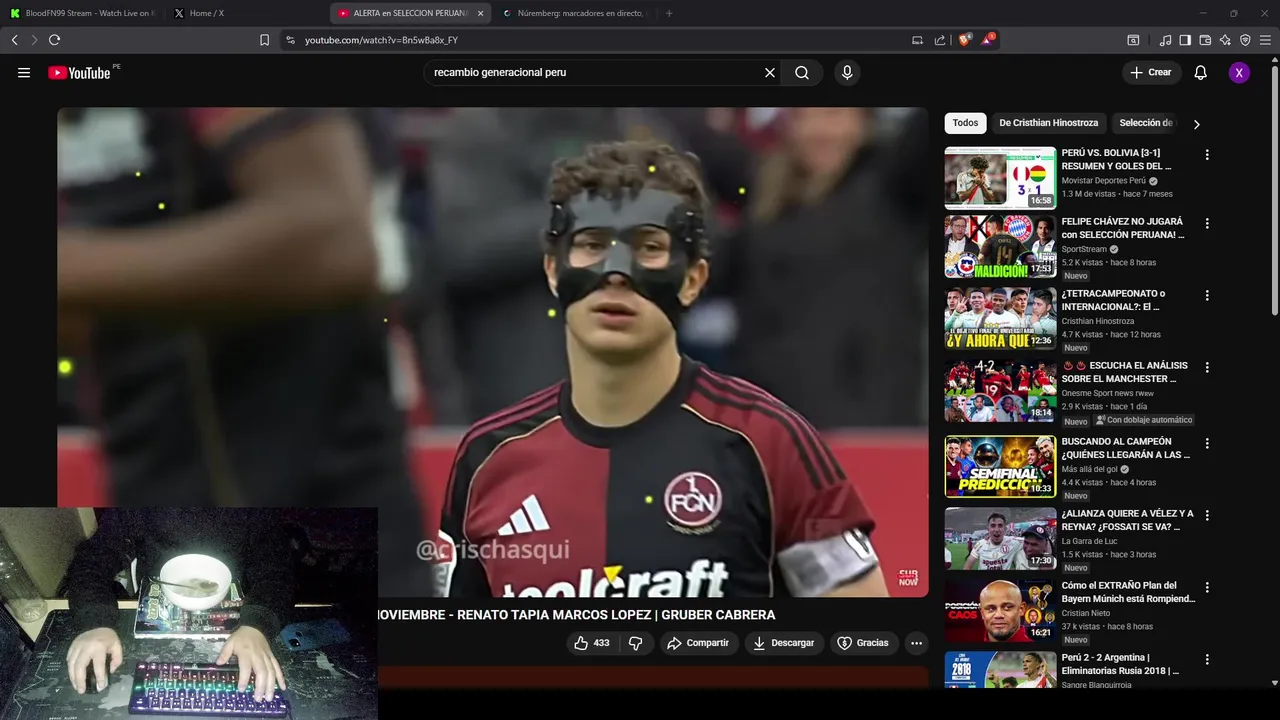
Task: Open the Movistar Deportes Perú channel link
Action: 1103,181
